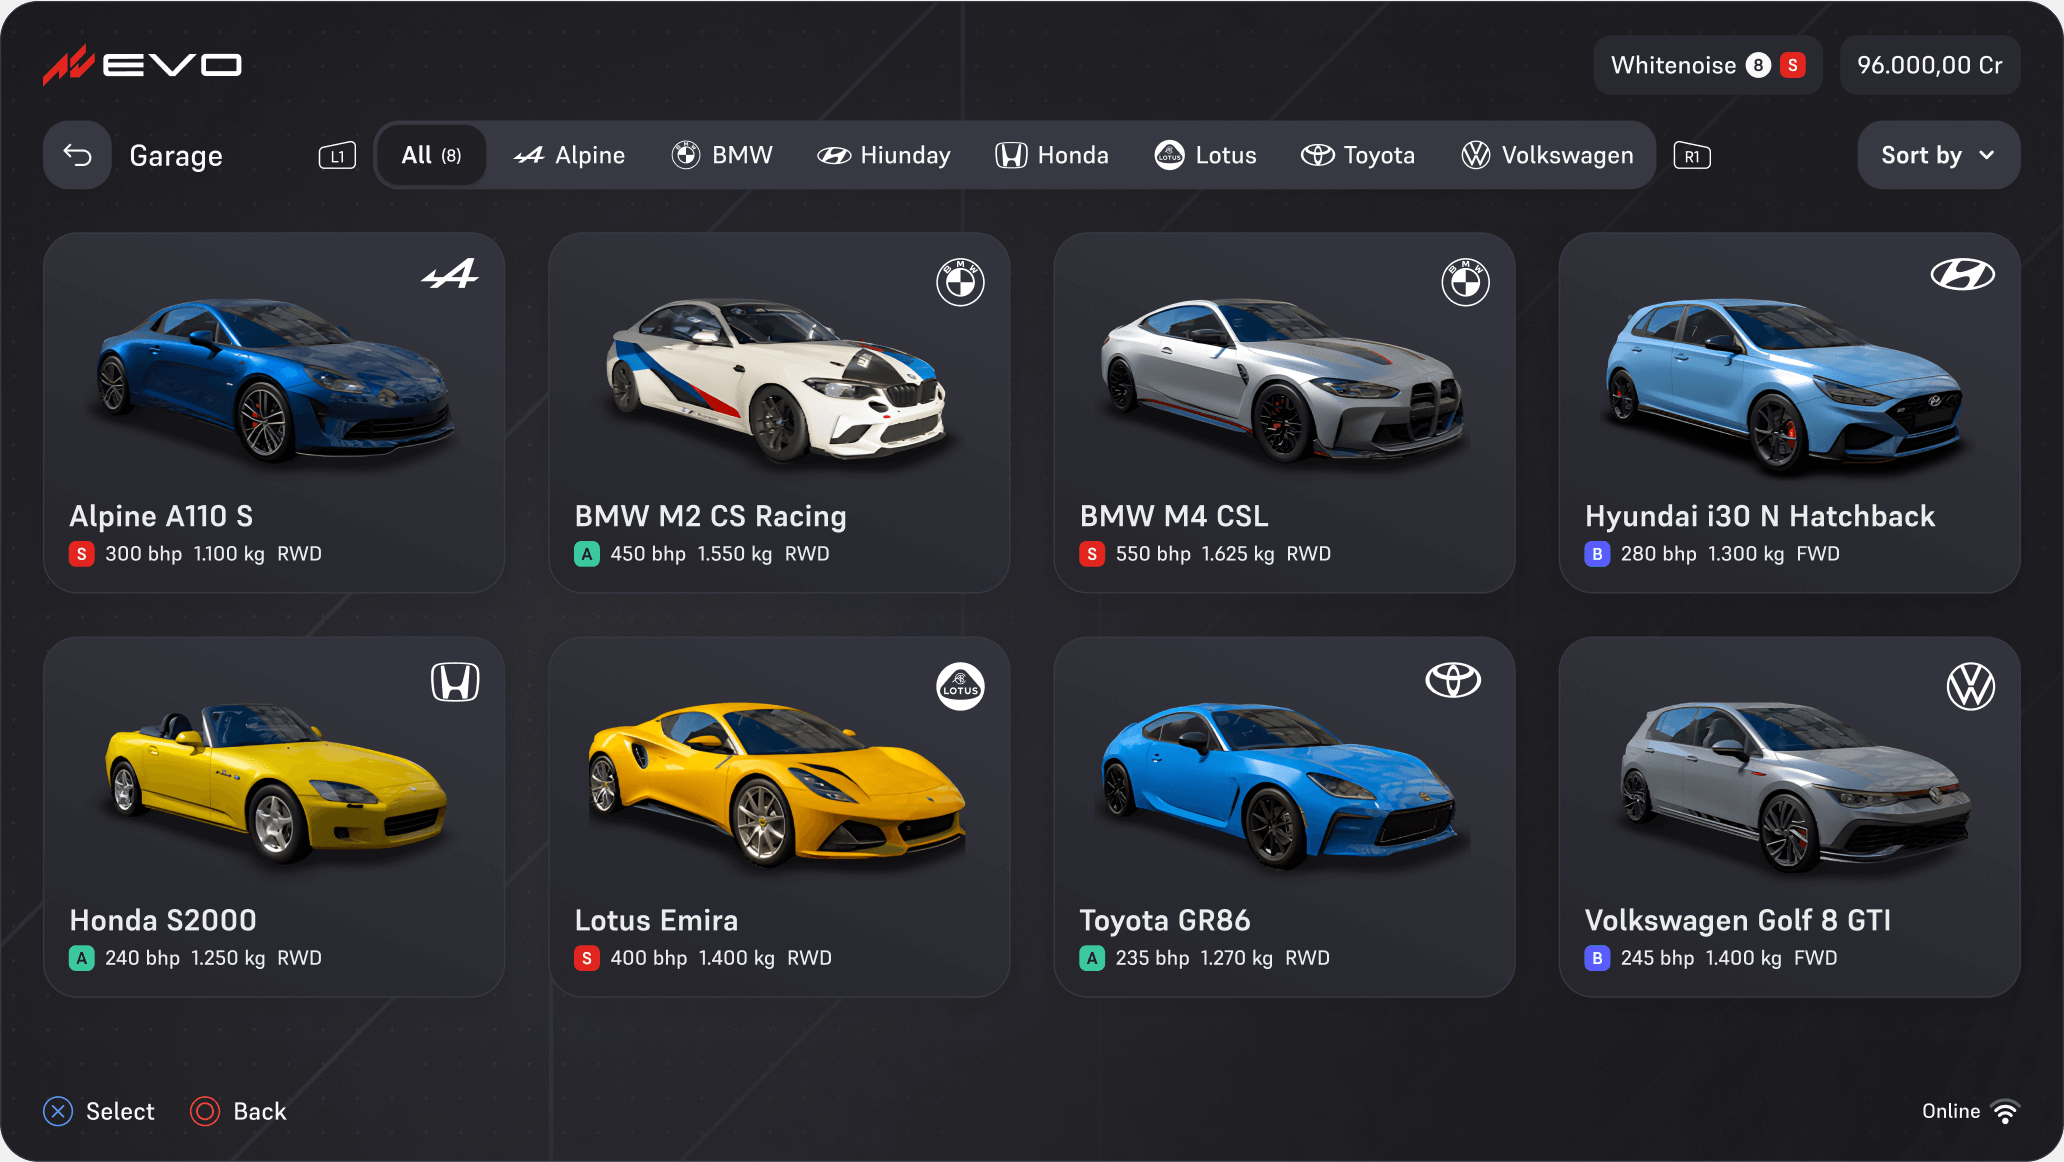
Task: Click A class badge on Honda S2000
Action: 82,958
